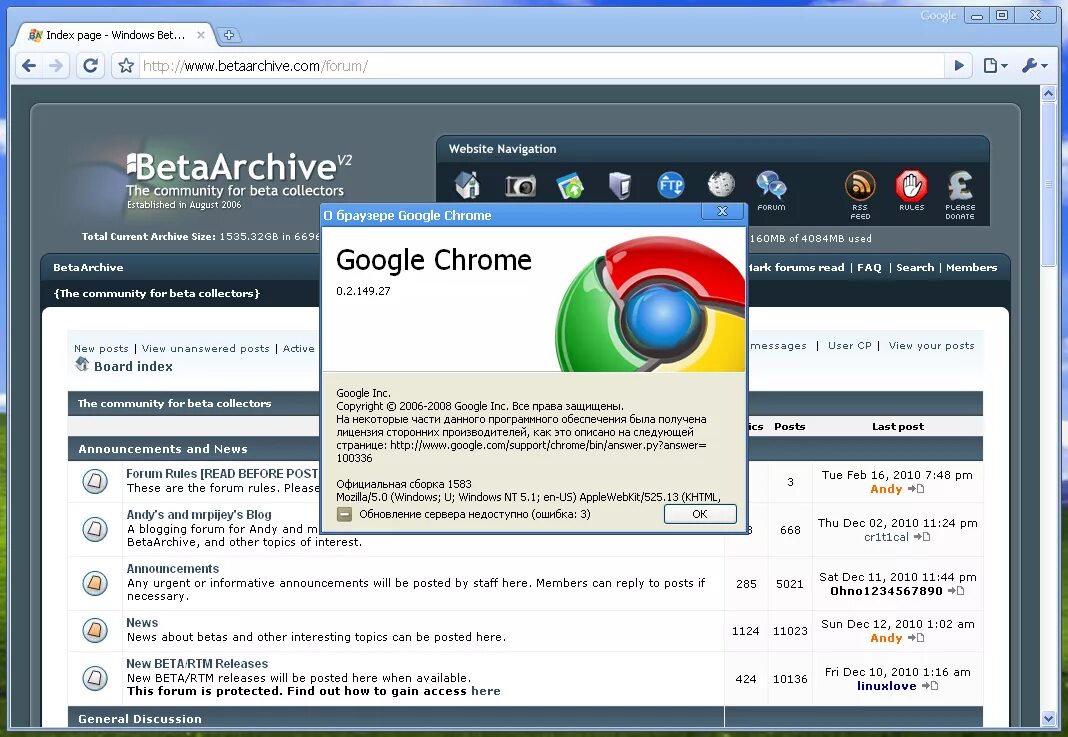The width and height of the screenshot is (1068, 737).
Task: Click the Board index home icon
Action: click(x=82, y=364)
